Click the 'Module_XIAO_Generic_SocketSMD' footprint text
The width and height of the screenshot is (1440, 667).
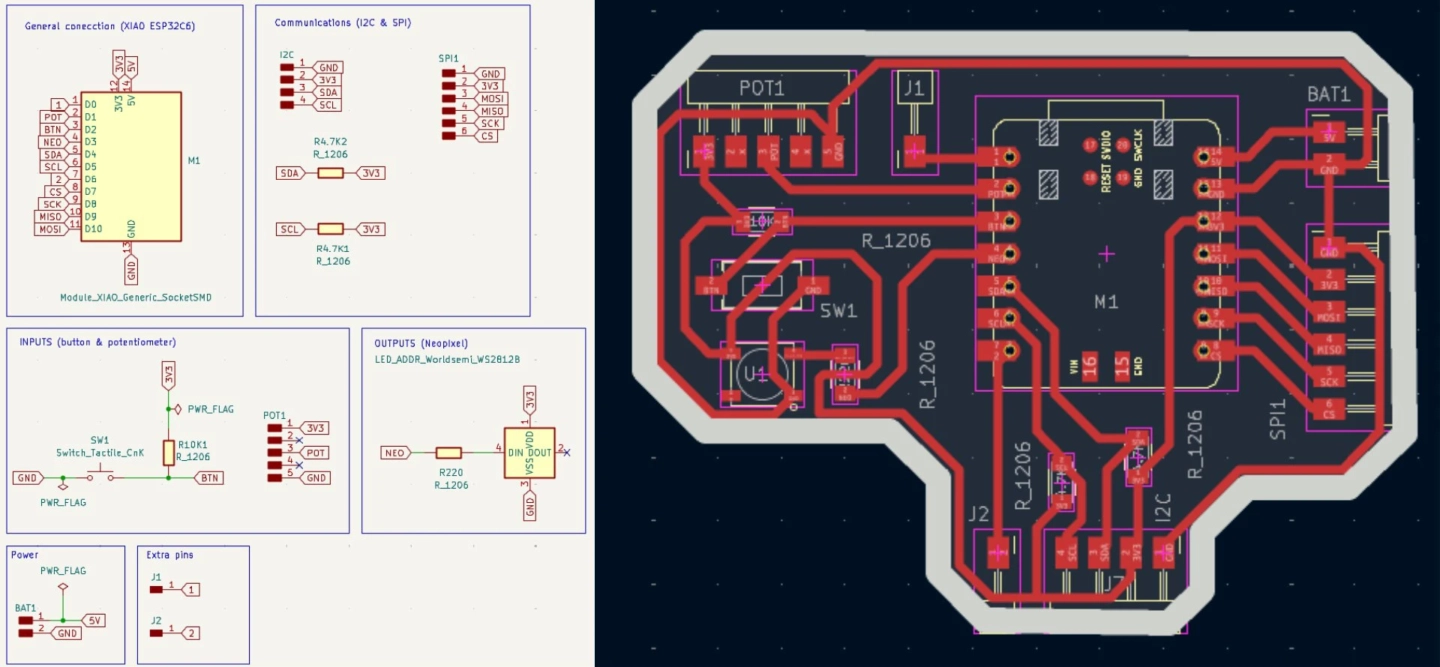pos(136,297)
